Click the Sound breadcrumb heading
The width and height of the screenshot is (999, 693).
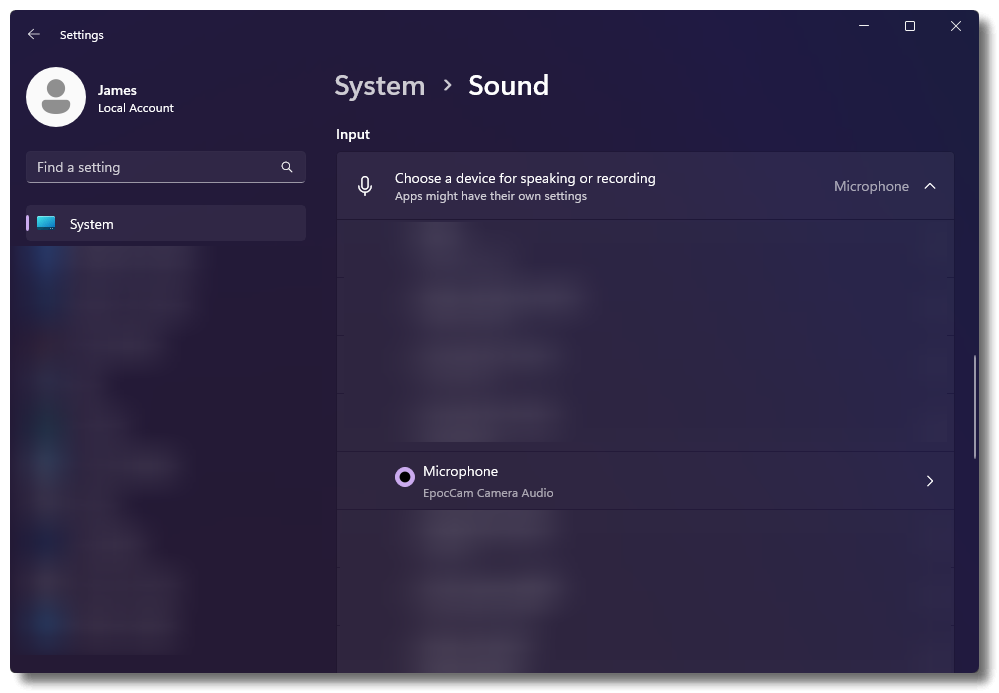pyautogui.click(x=508, y=86)
